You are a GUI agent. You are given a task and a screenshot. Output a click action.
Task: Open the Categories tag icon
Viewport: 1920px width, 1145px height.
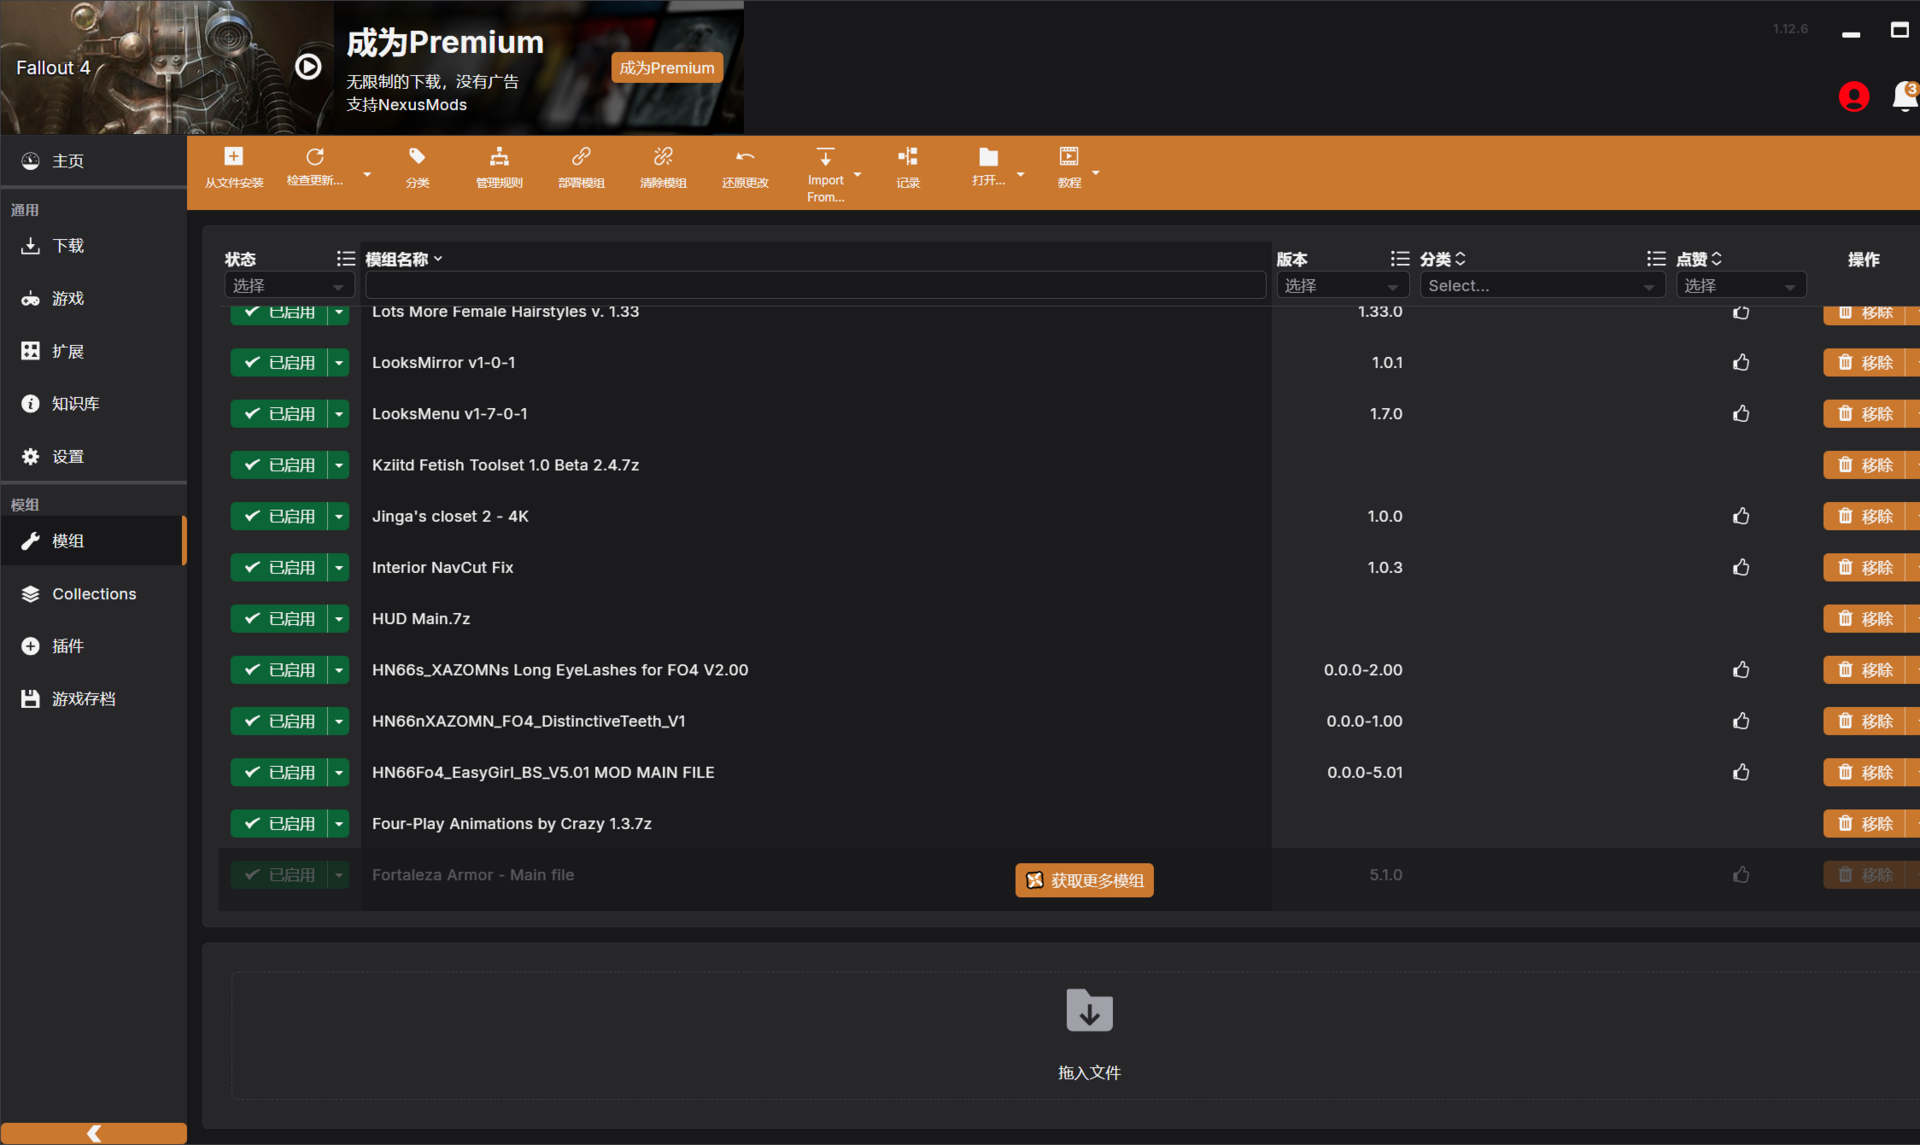(x=417, y=156)
